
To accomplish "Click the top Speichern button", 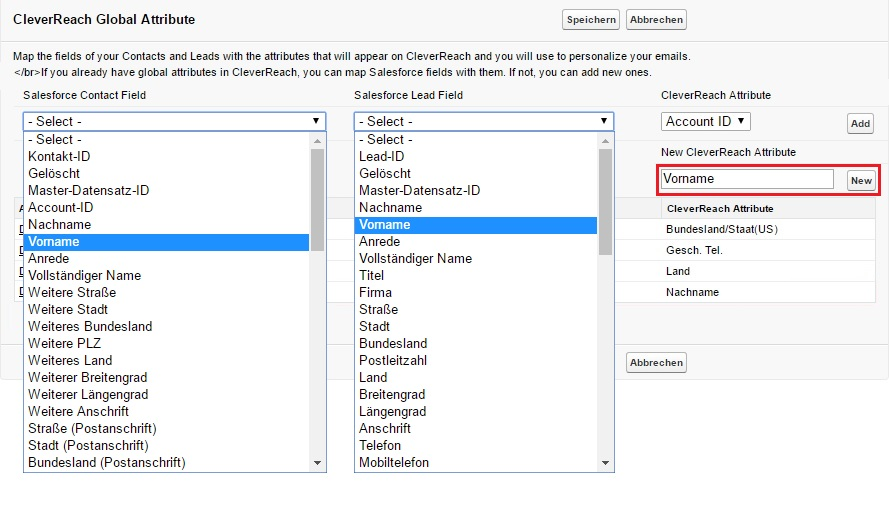I will (591, 20).
